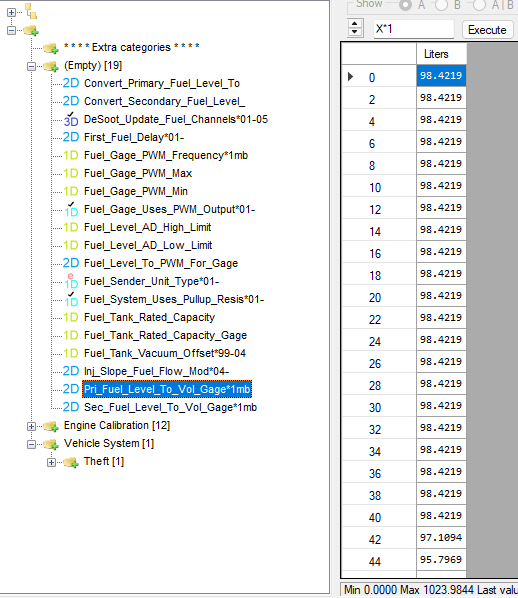Collapse the Vehicle System [1] category

coord(32,444)
